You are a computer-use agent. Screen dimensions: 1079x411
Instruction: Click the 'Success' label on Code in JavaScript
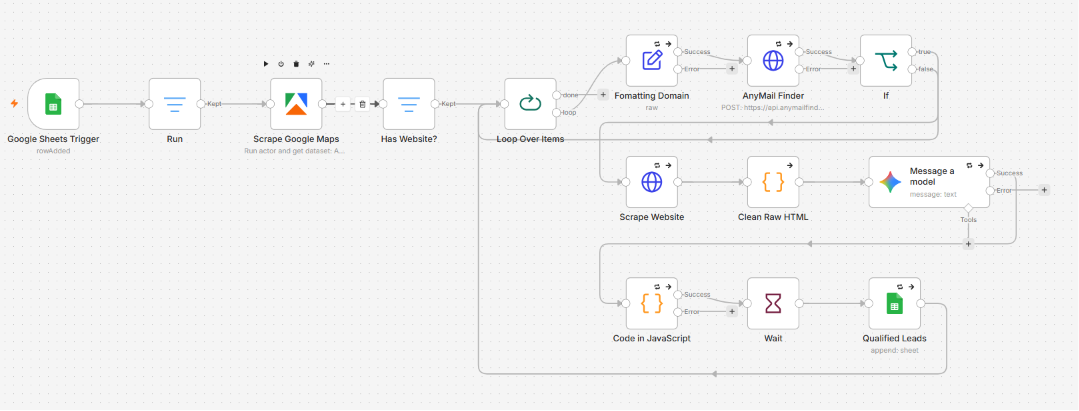[x=697, y=294]
